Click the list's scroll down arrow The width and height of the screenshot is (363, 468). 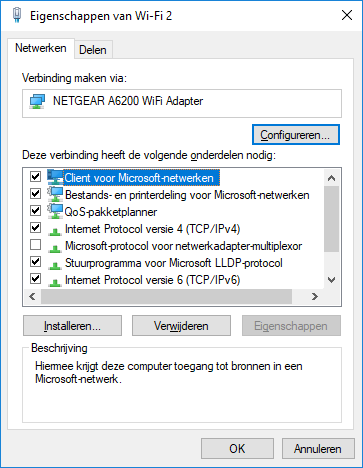[331, 280]
